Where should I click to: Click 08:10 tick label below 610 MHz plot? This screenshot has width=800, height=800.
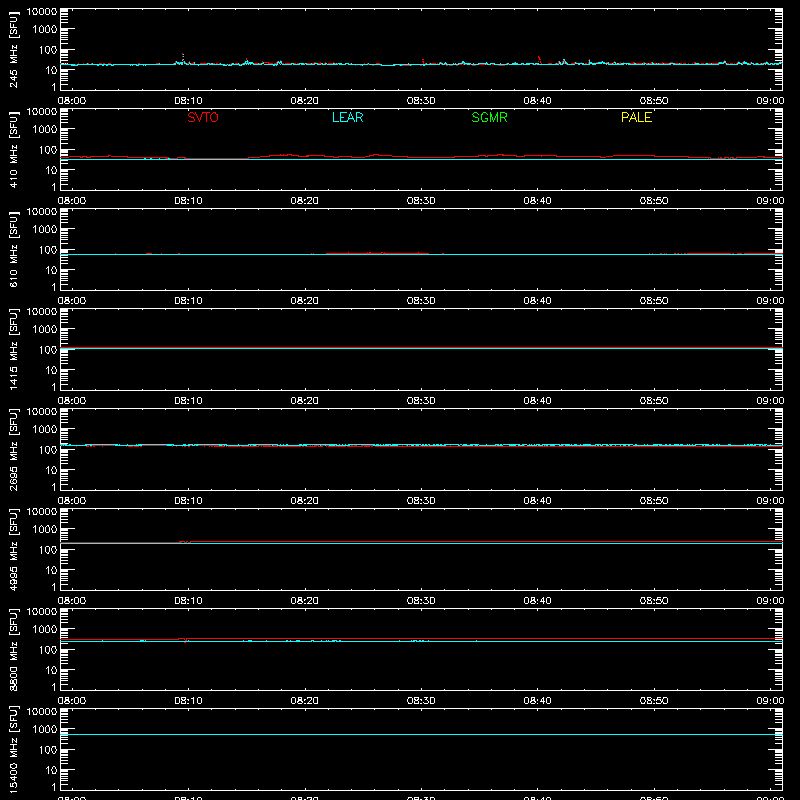pyautogui.click(x=188, y=301)
